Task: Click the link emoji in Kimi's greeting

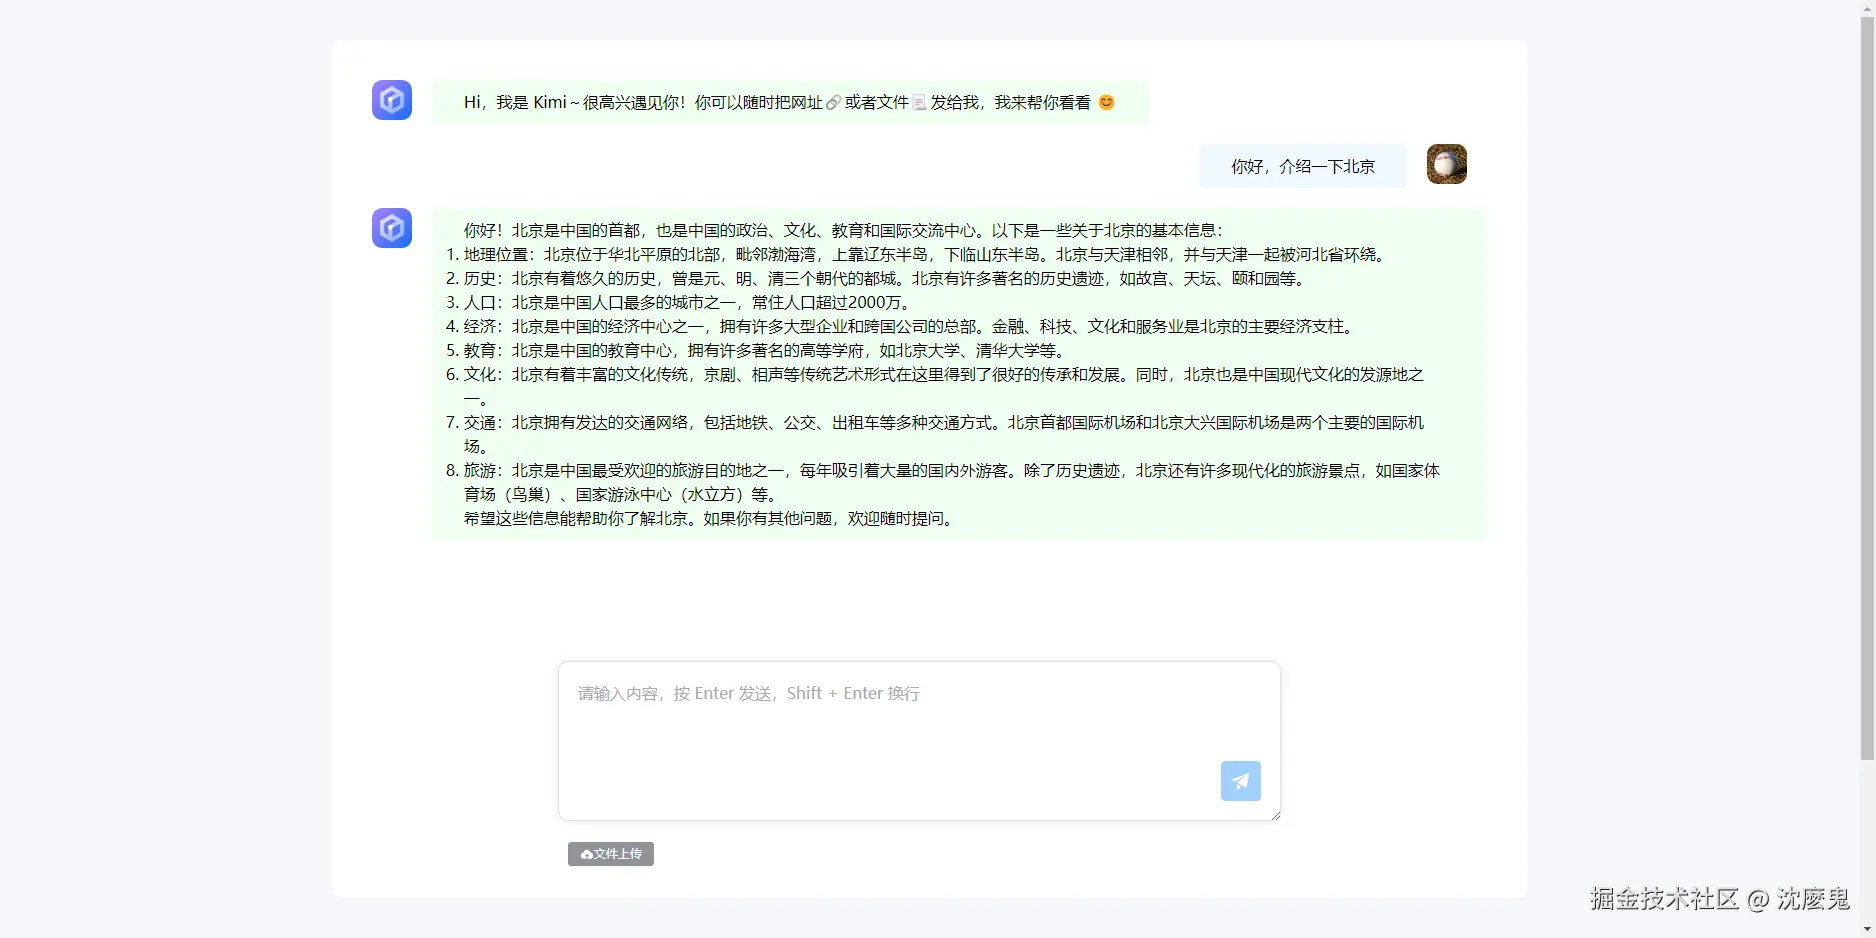Action: [x=833, y=101]
